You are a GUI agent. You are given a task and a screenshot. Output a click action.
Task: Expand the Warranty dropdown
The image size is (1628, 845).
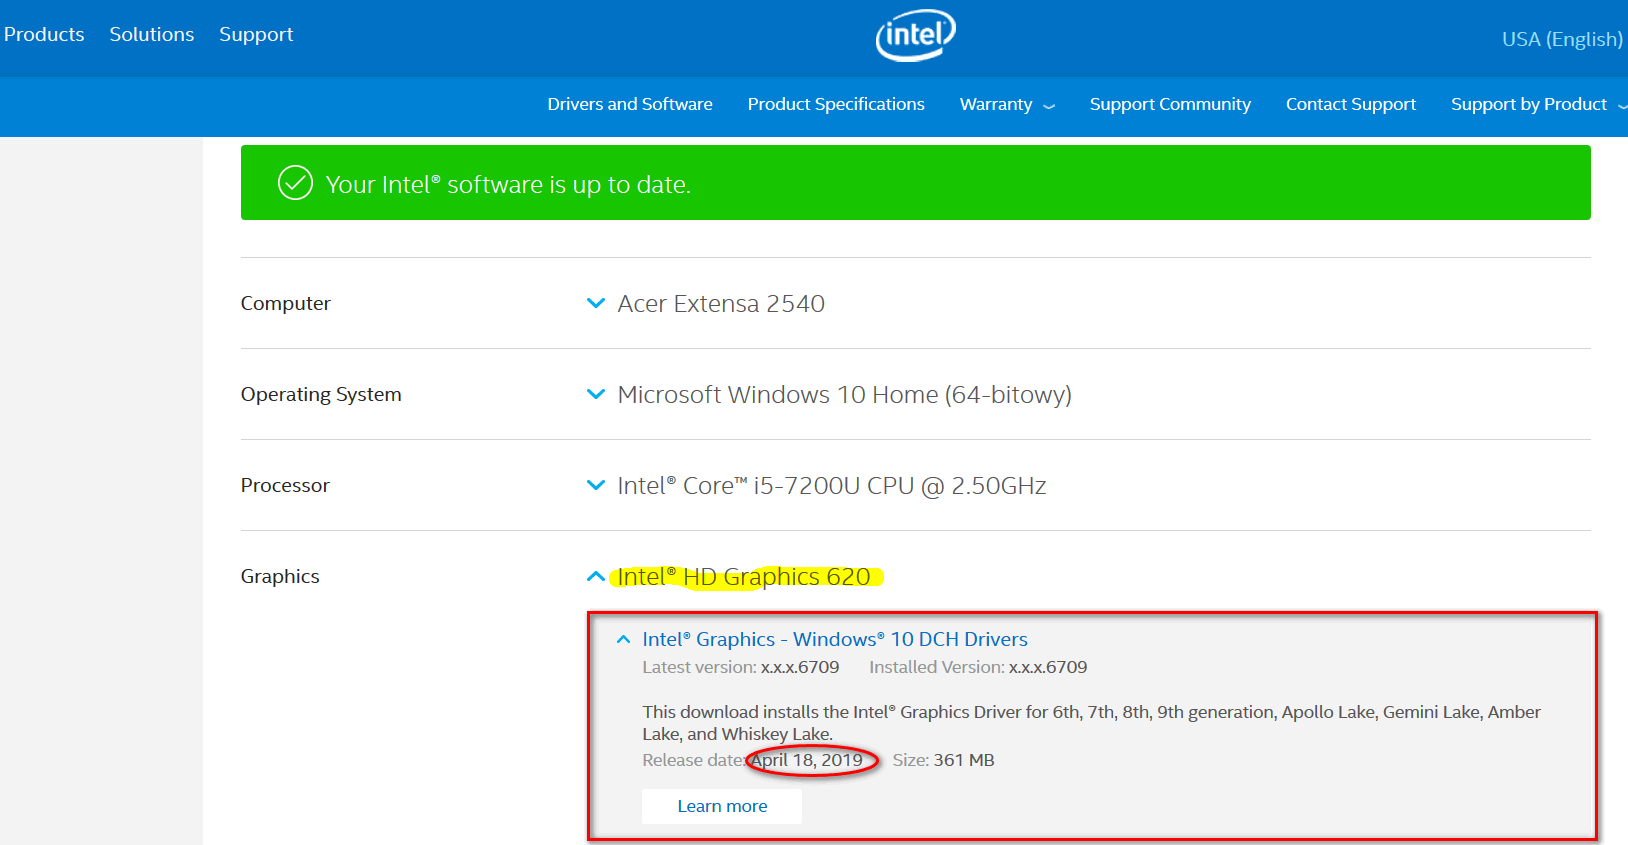[x=1007, y=104]
